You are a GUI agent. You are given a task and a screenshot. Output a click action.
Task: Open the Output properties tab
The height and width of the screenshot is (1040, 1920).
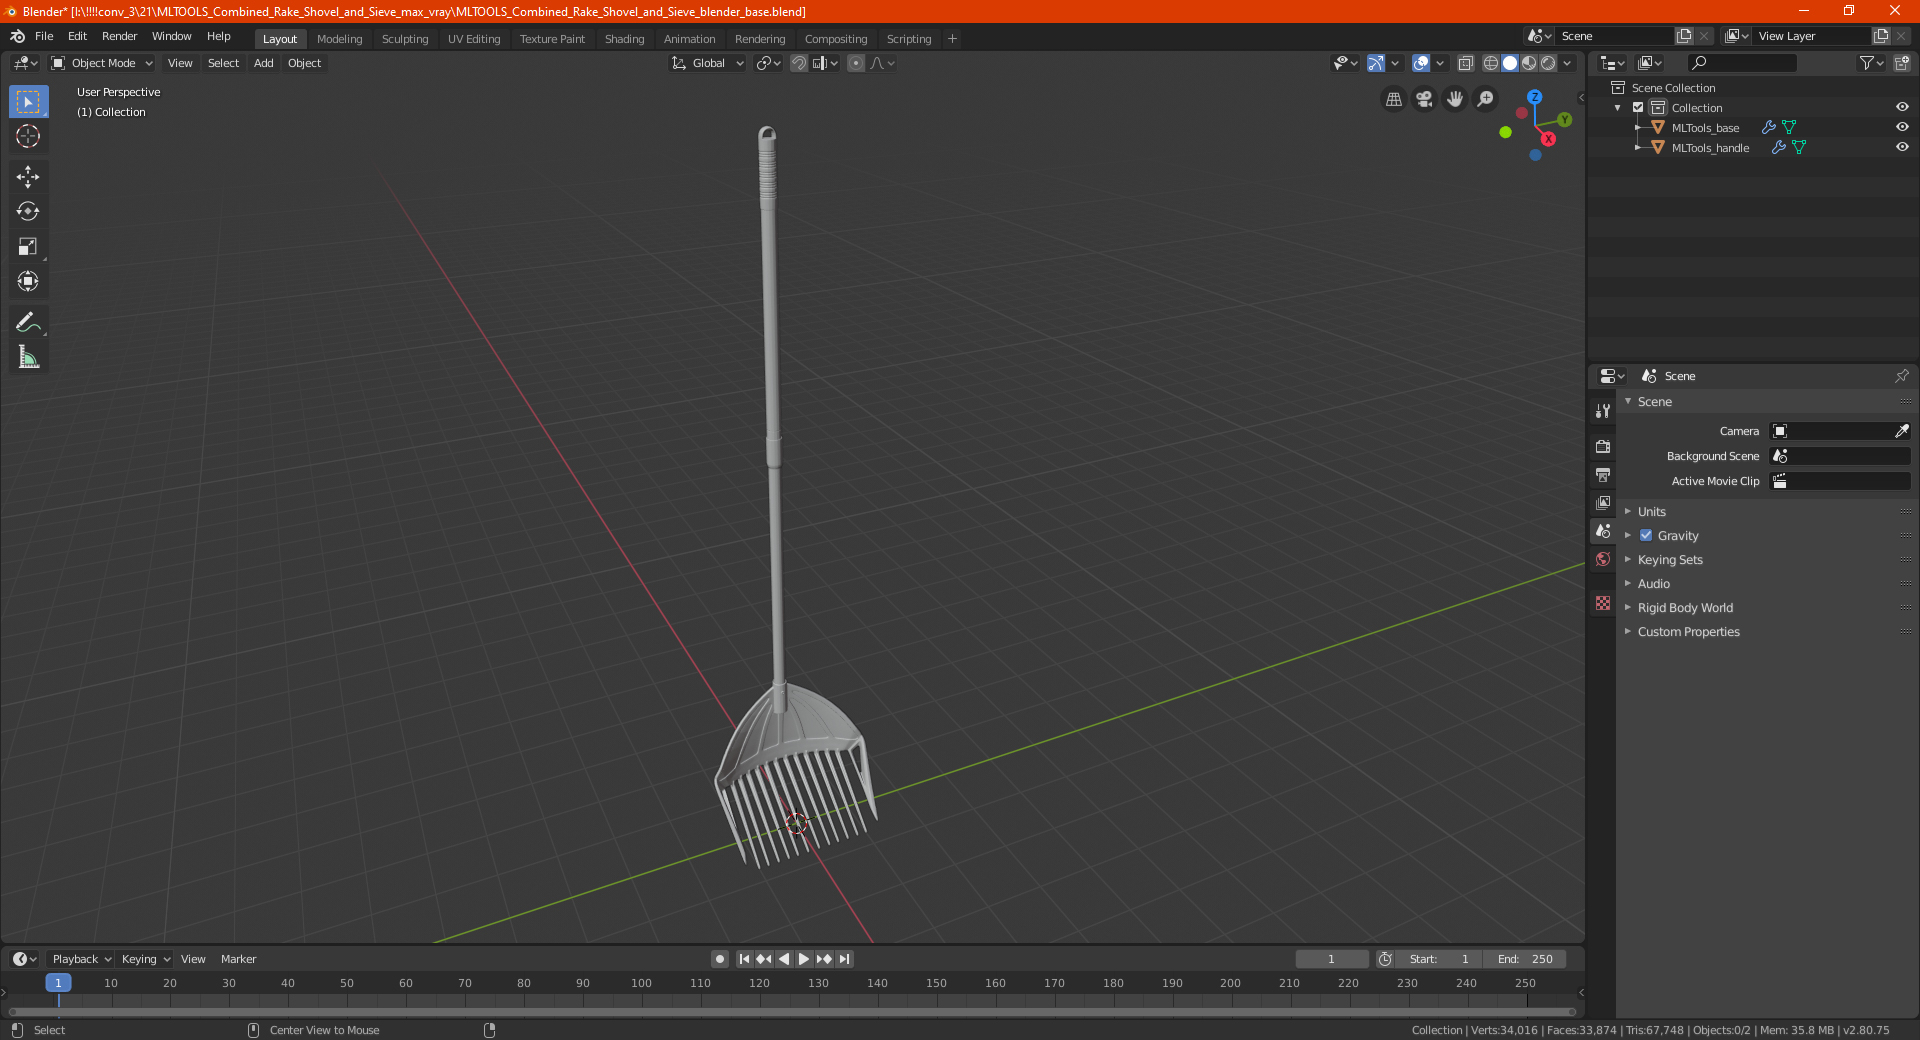pyautogui.click(x=1603, y=474)
